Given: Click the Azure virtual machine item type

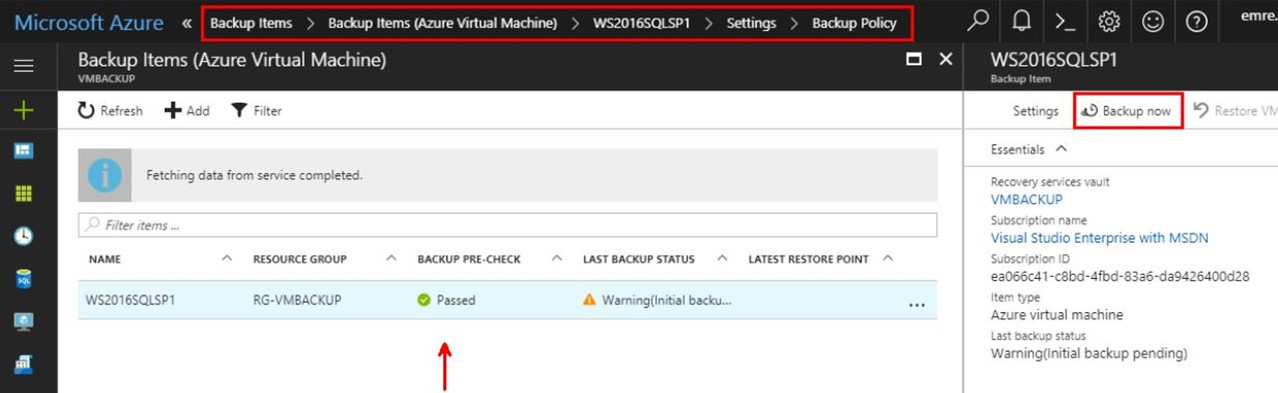Looking at the screenshot, I should click(x=1057, y=315).
